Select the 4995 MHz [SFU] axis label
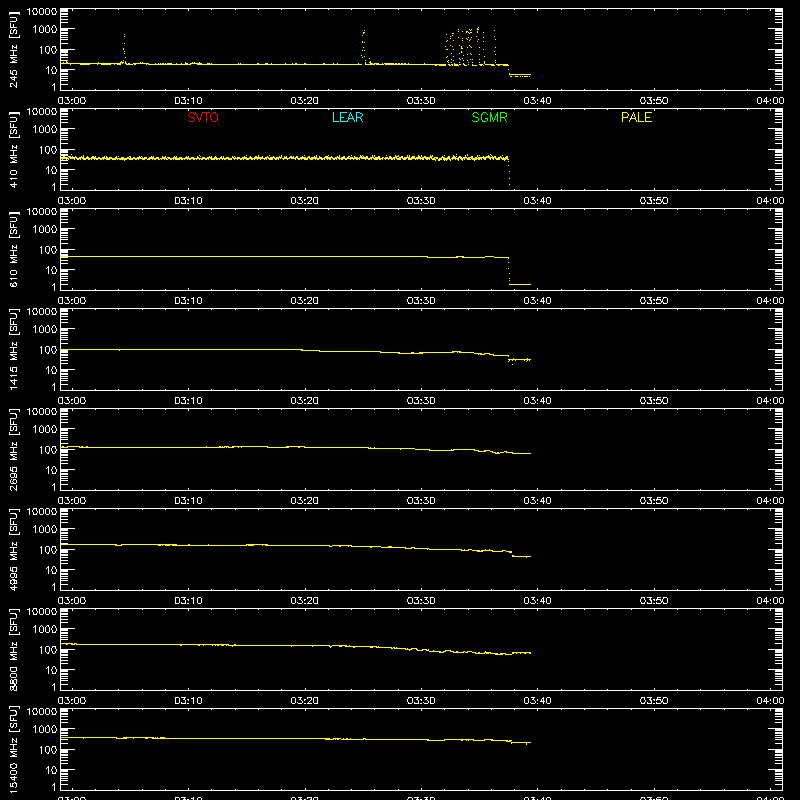This screenshot has height=800, width=800. pyautogui.click(x=14, y=549)
